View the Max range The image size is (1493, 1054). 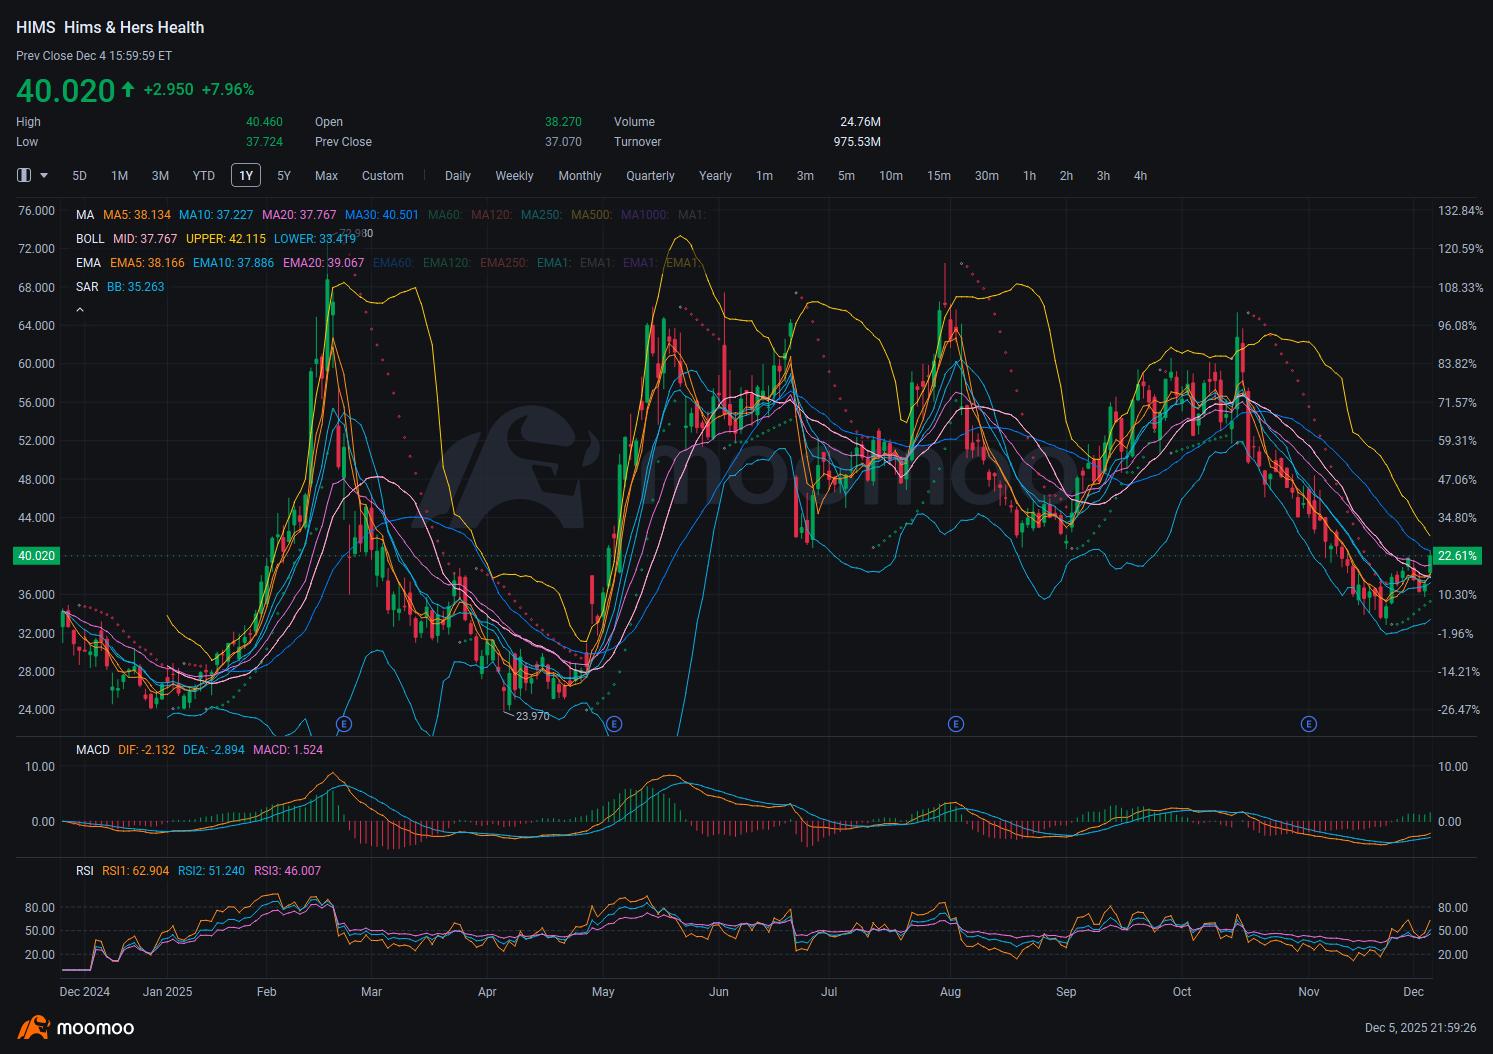[x=327, y=176]
